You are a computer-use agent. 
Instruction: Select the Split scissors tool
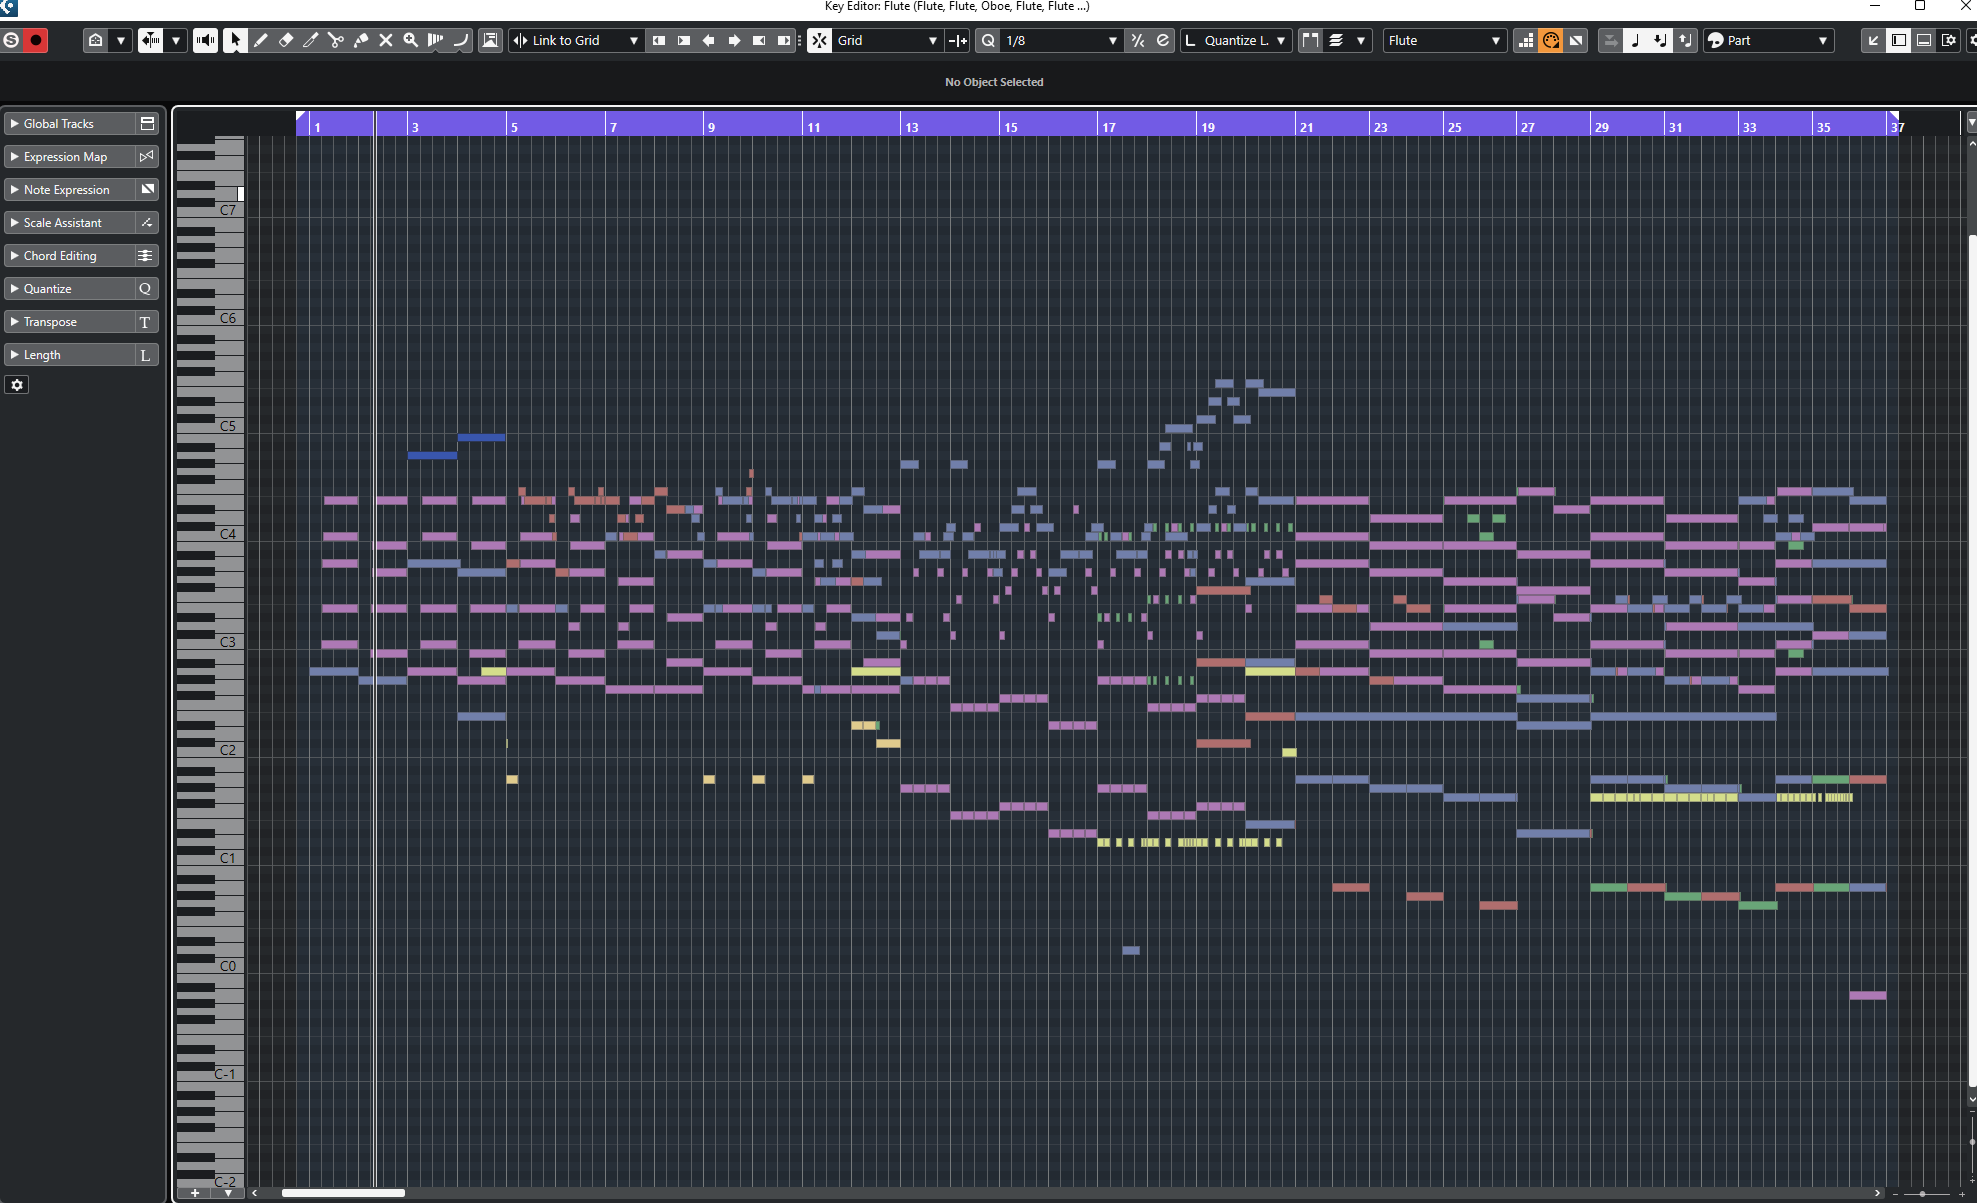[x=336, y=40]
